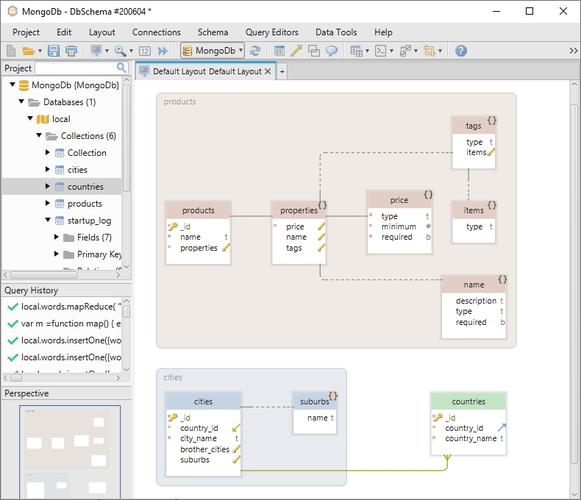Image resolution: width=581 pixels, height=500 pixels.
Task: Open the MongoDb connection combo box
Action: click(x=212, y=50)
